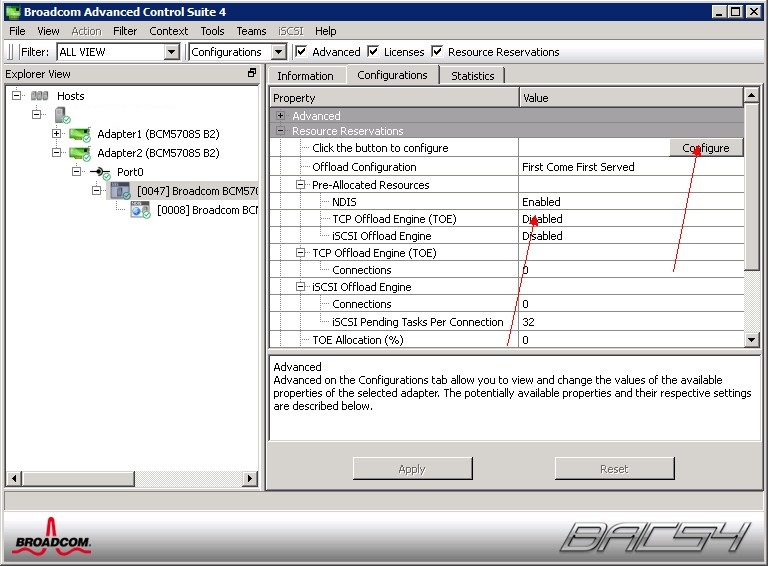Screen dimensions: 768x566
Task: Select the Adapter1 network card icon
Action: 81,134
